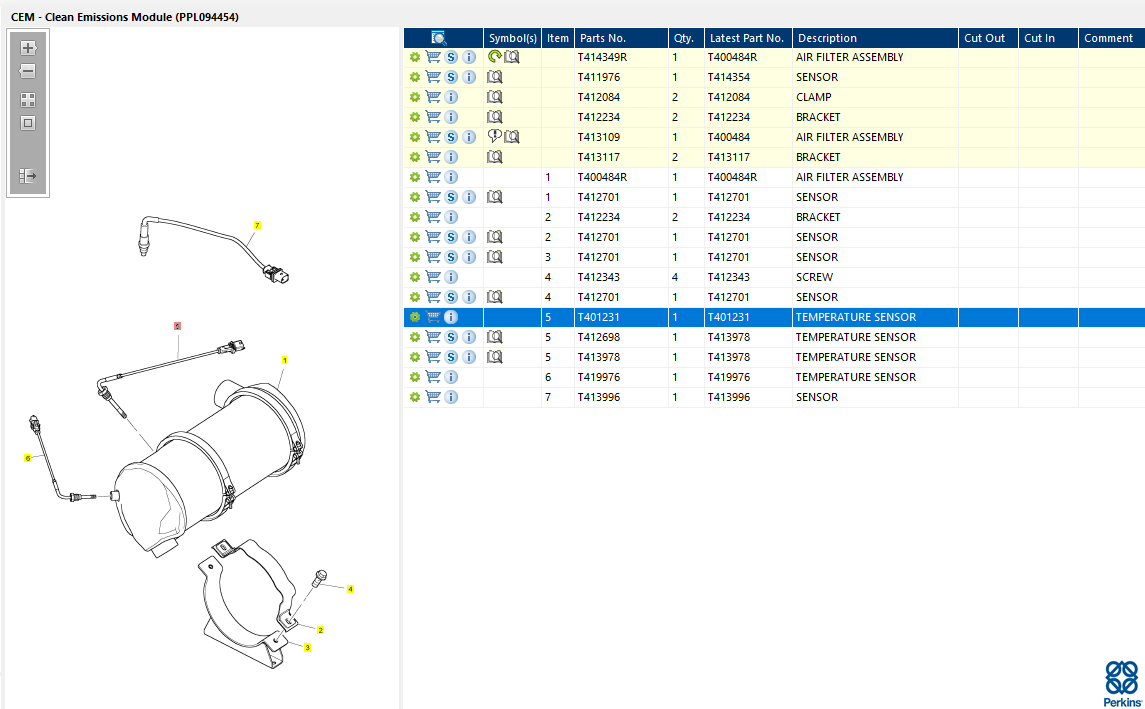The image size is (1145, 709).
Task: Click the Description column header
Action: (827, 38)
